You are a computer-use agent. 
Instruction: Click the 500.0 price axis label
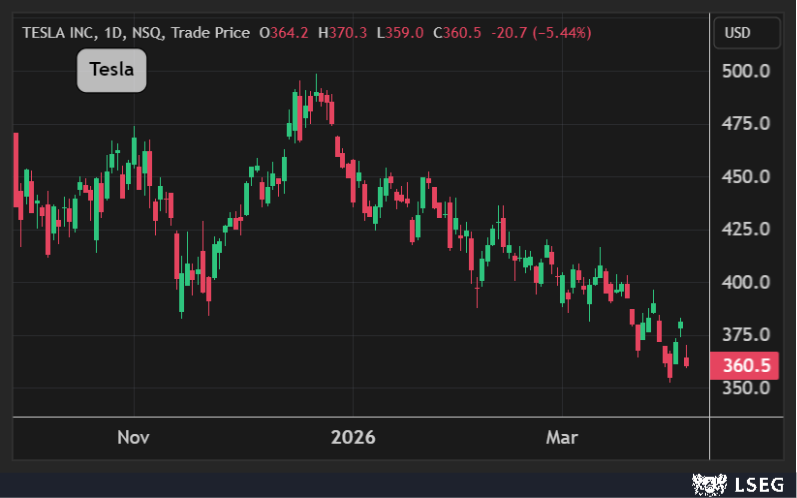click(x=745, y=72)
